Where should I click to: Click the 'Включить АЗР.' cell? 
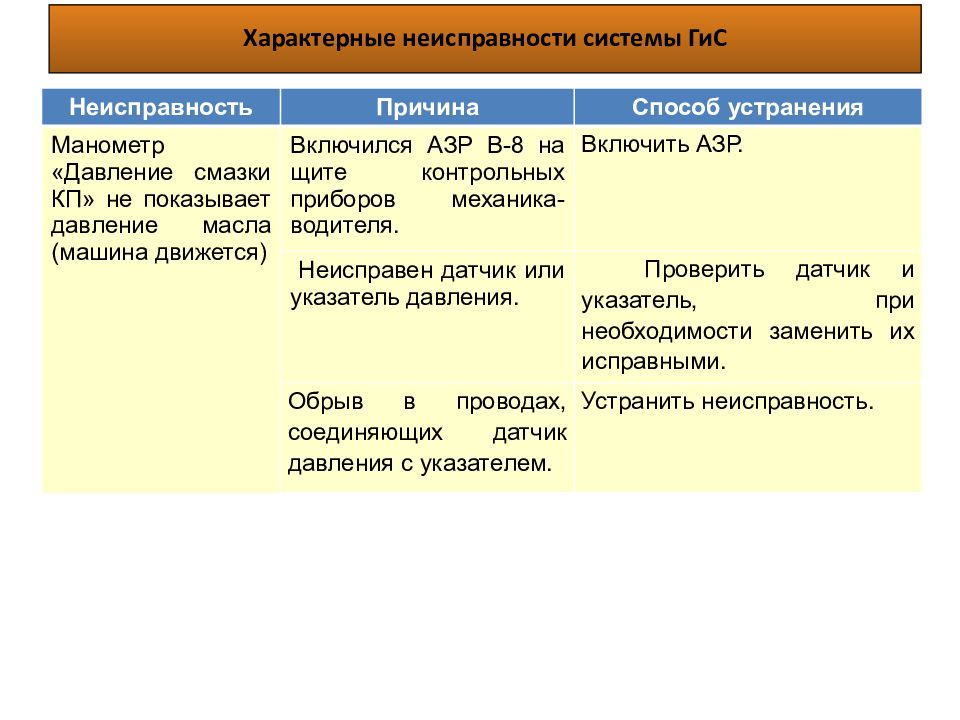[x=748, y=188]
